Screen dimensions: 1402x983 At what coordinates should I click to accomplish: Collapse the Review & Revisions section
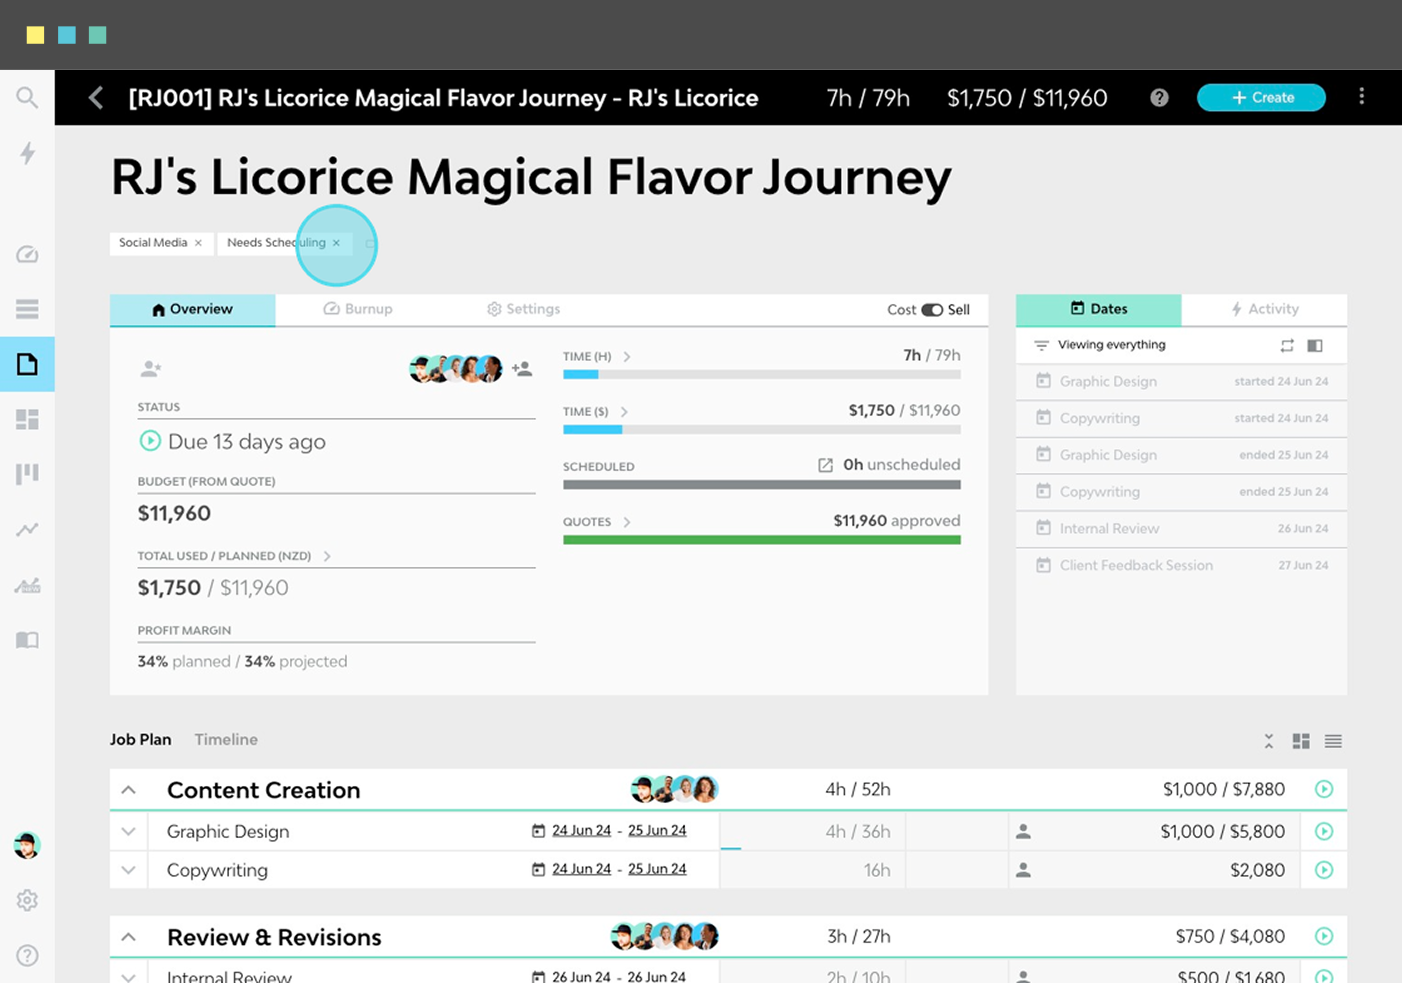pos(128,936)
